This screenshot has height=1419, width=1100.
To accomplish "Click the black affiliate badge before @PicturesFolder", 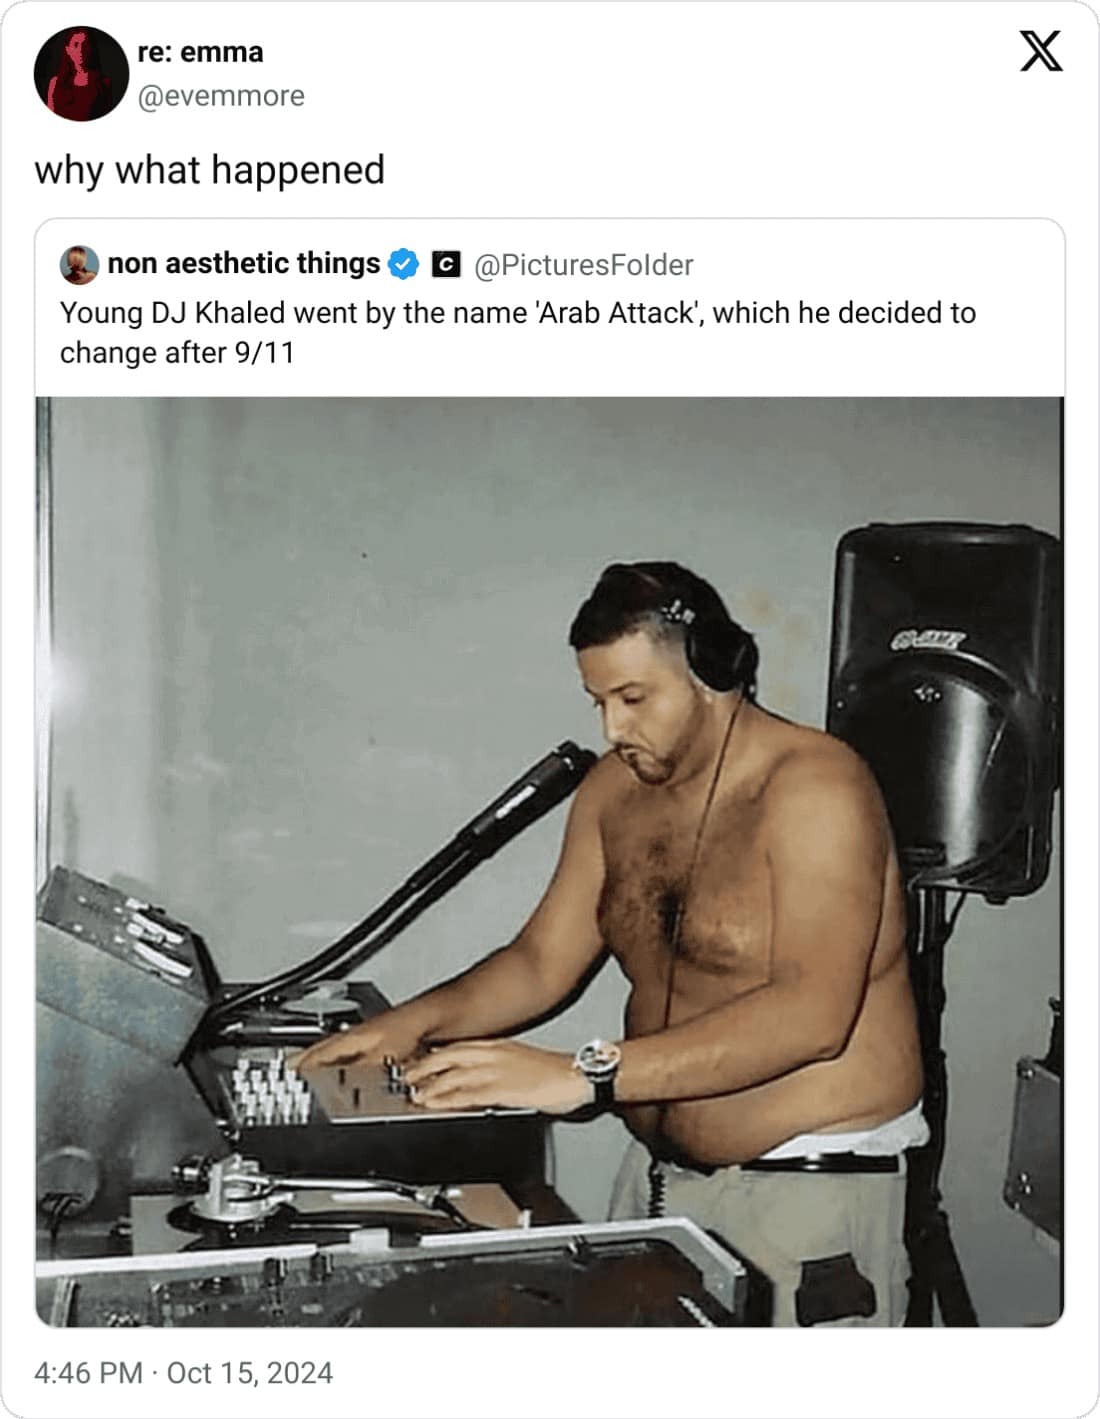I will pos(445,265).
